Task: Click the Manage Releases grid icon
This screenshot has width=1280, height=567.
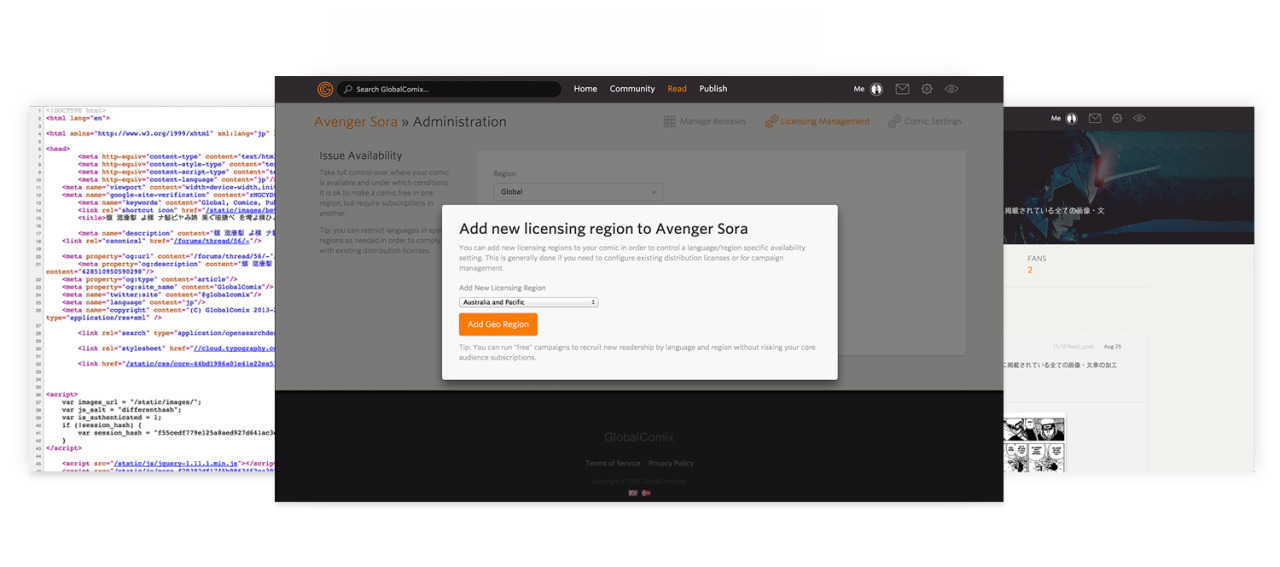Action: pyautogui.click(x=669, y=122)
